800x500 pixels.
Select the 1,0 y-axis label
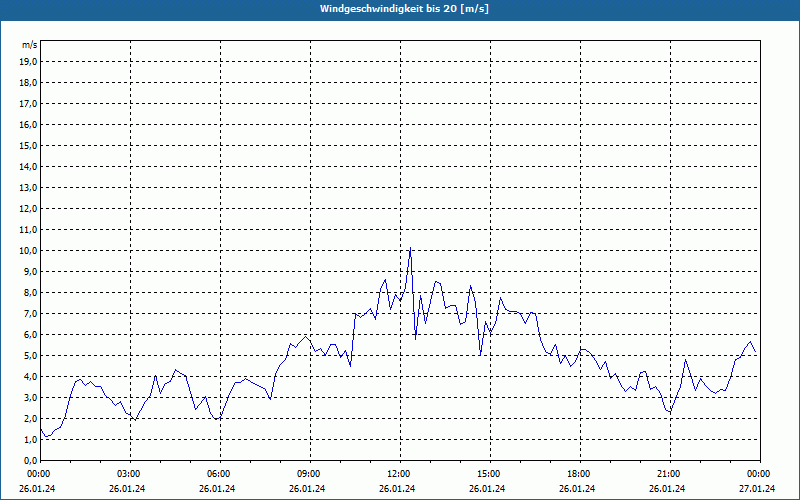(x=31, y=439)
